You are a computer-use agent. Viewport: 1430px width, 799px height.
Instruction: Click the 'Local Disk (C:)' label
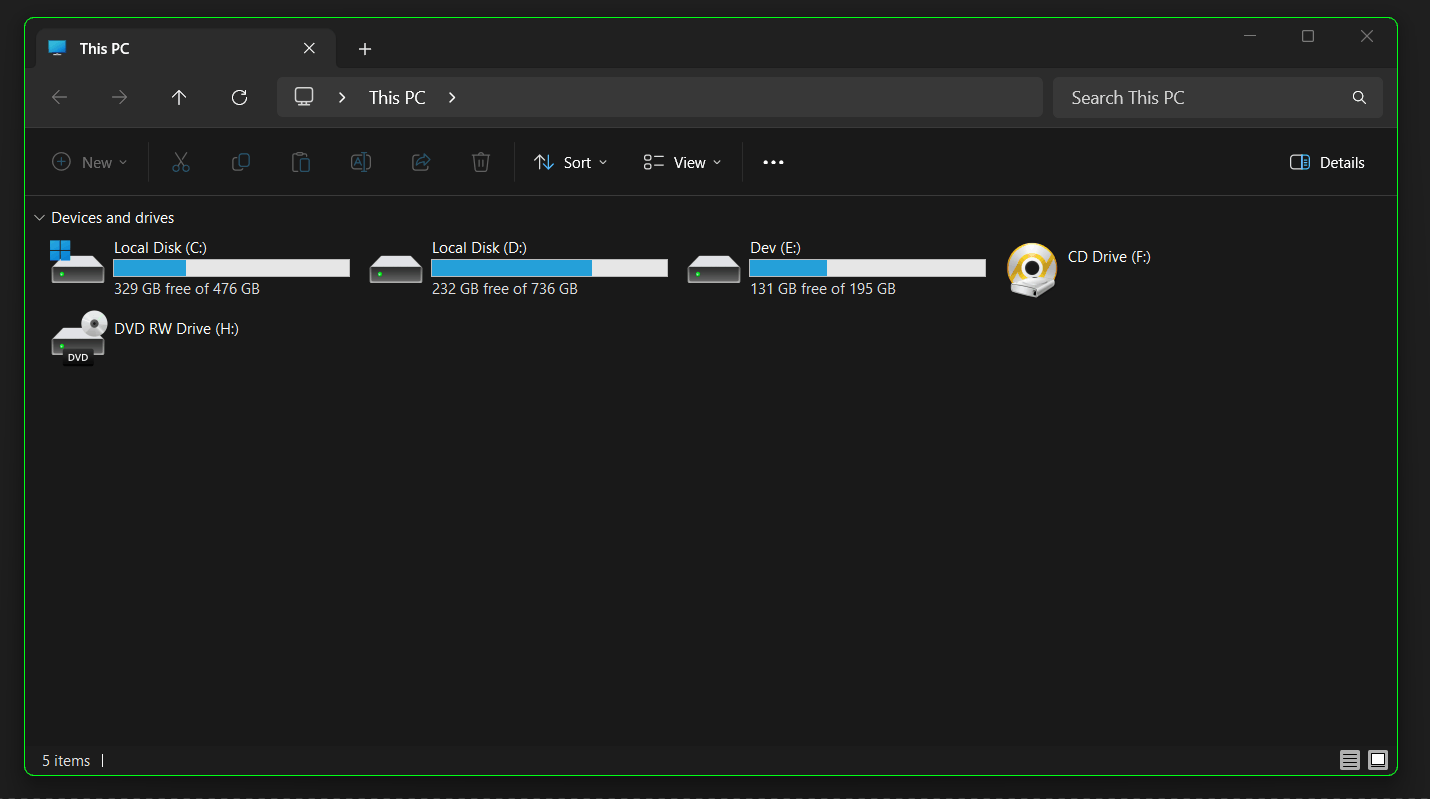160,248
